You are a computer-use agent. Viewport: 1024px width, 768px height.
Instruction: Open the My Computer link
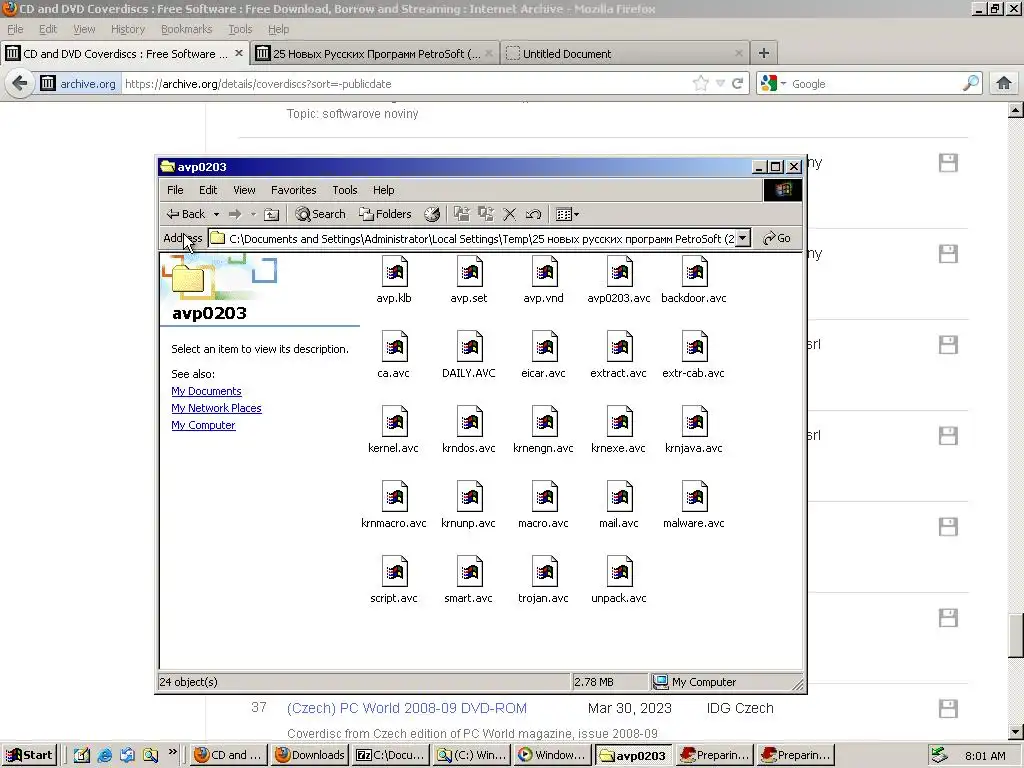203,425
